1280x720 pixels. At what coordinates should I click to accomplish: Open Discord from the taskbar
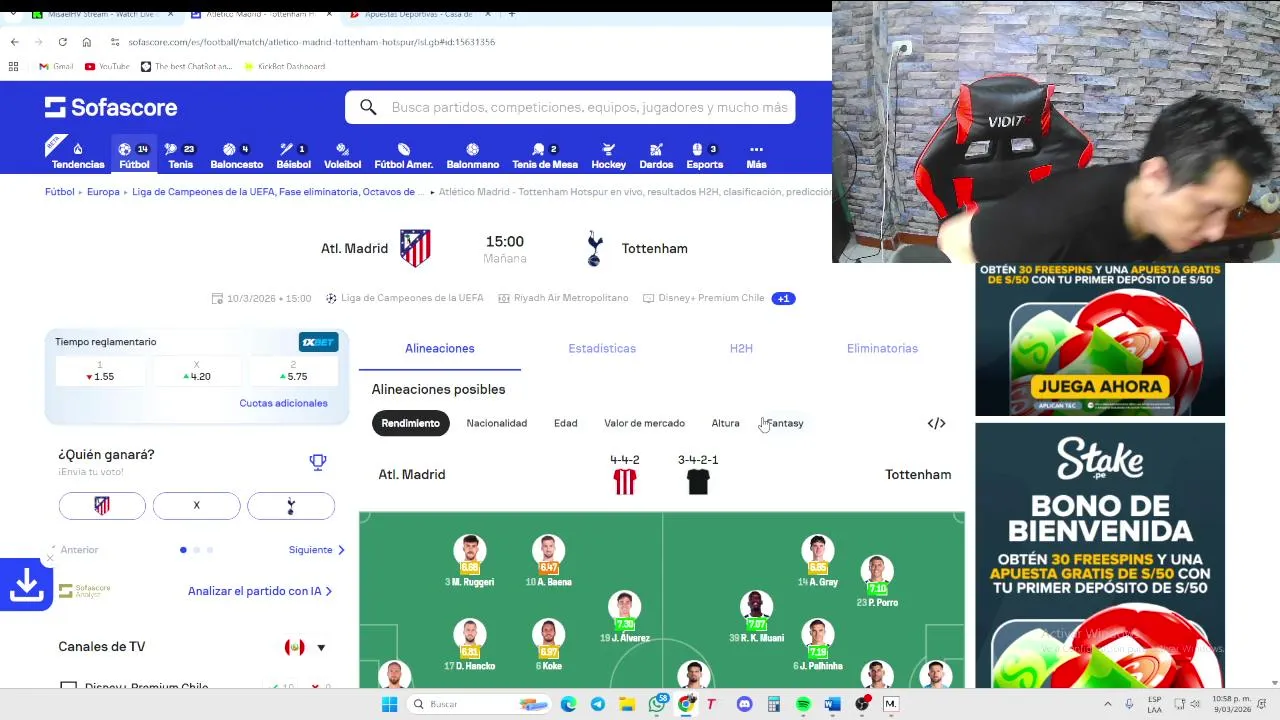[x=744, y=704]
